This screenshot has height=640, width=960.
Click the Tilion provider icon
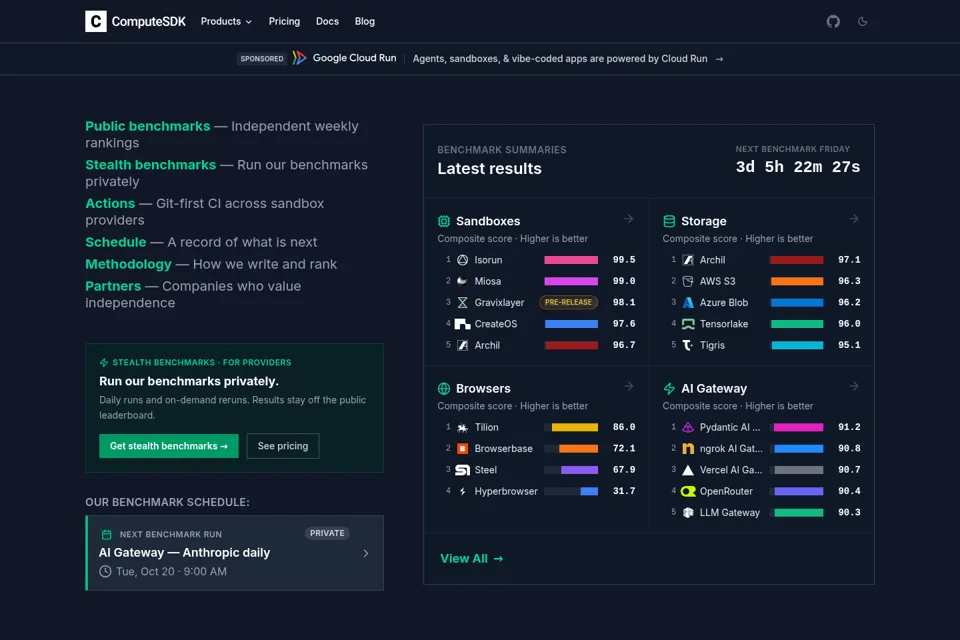coord(463,427)
